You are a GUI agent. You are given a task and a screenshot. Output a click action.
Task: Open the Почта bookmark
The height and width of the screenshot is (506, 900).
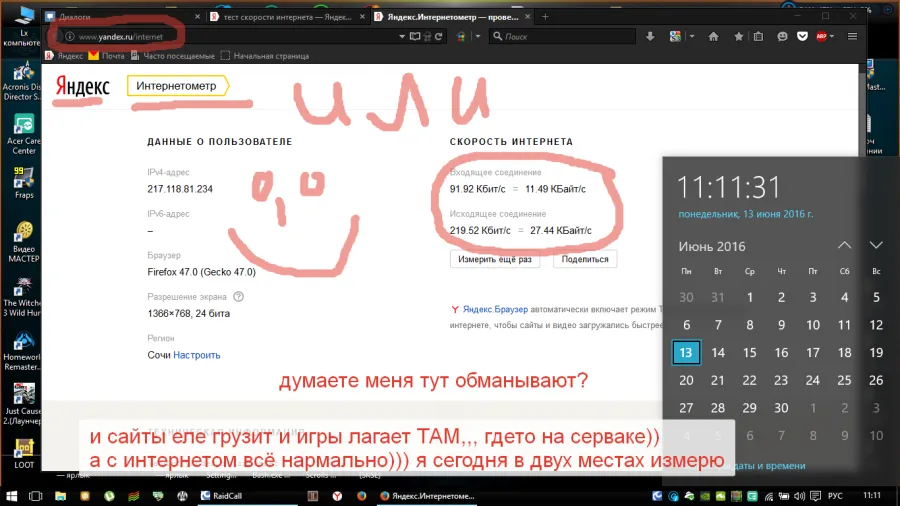(107, 56)
